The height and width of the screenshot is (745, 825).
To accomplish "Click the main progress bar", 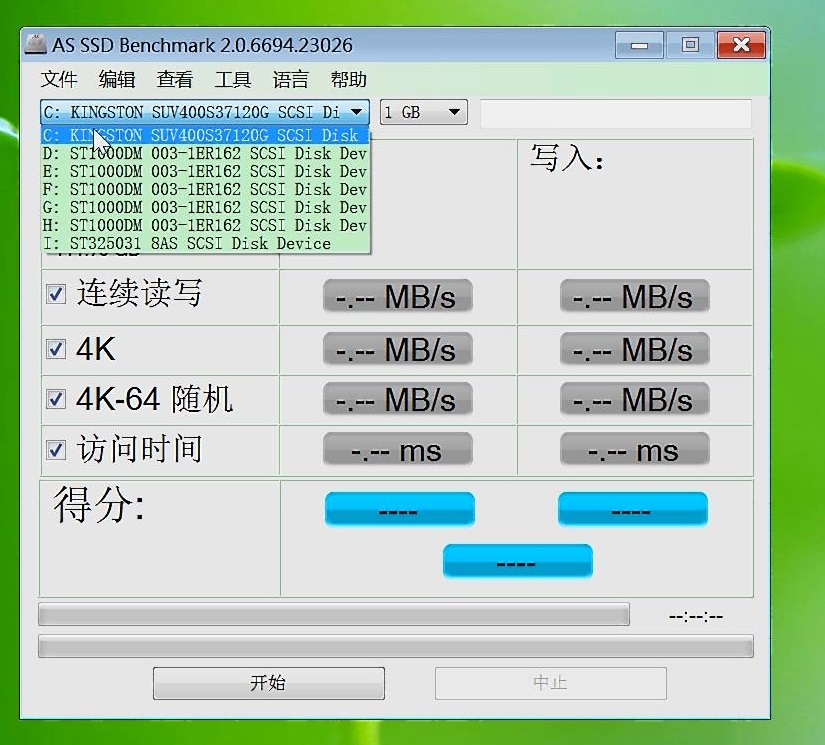I will click(335, 615).
